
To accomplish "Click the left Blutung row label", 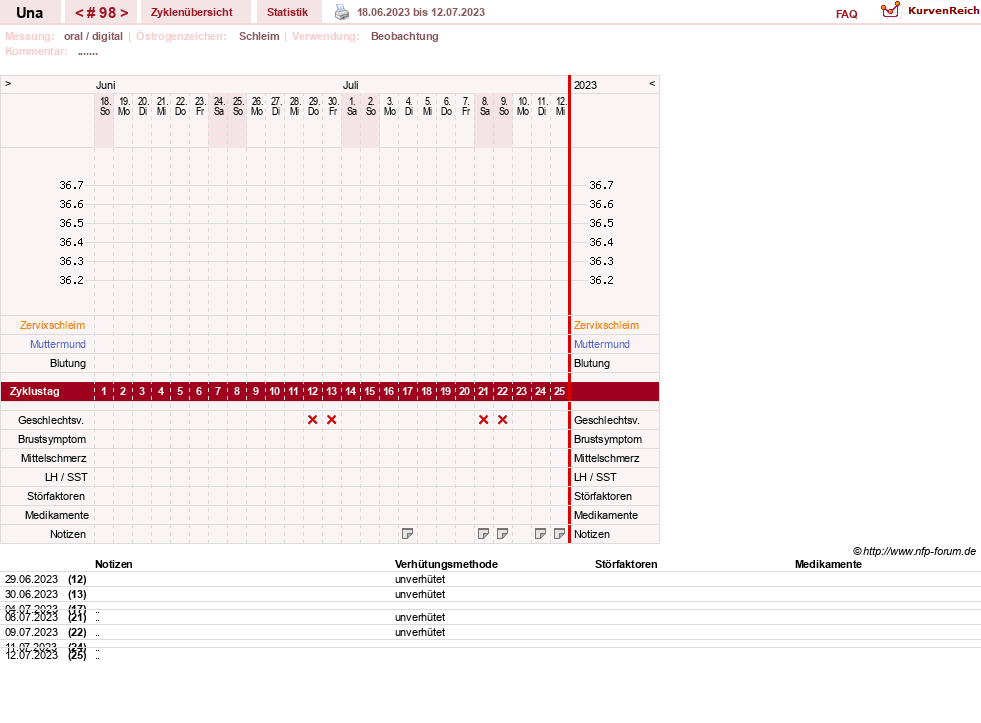I will tap(68, 363).
